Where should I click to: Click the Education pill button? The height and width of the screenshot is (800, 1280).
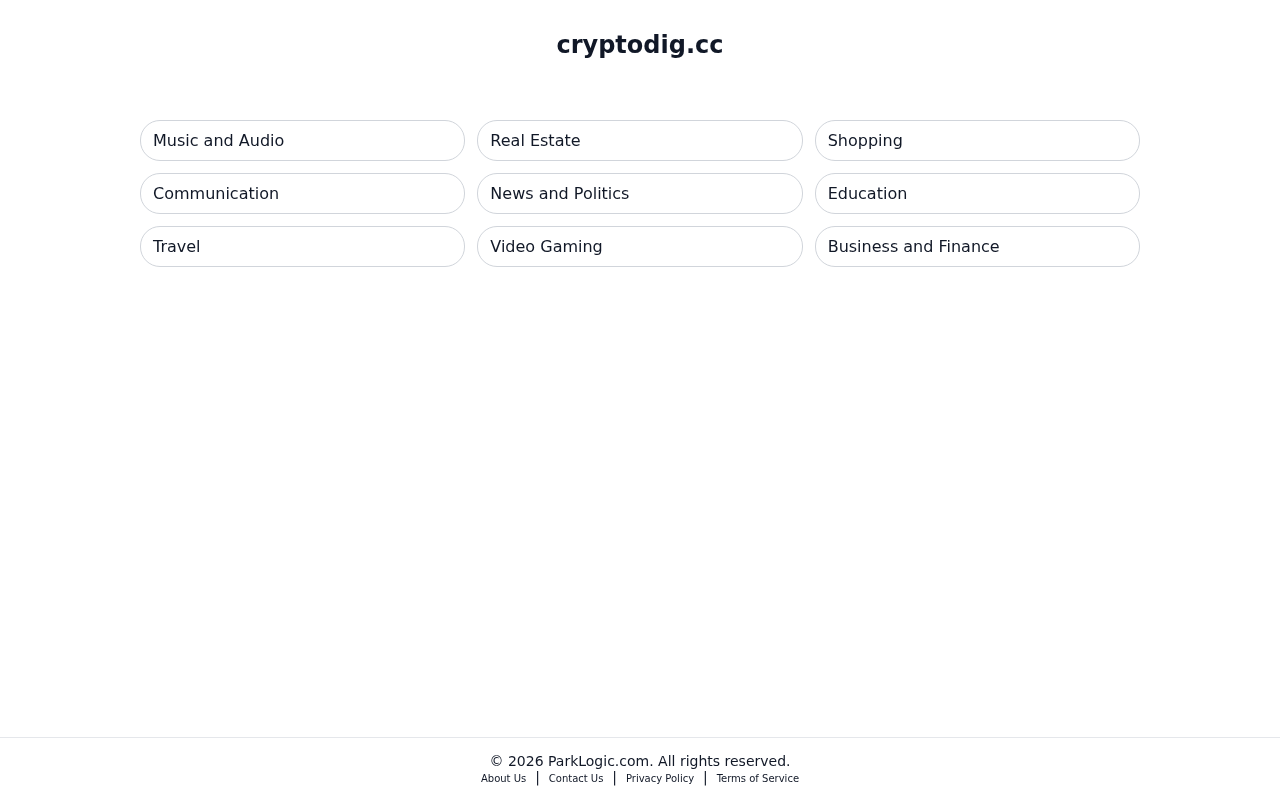(x=977, y=194)
